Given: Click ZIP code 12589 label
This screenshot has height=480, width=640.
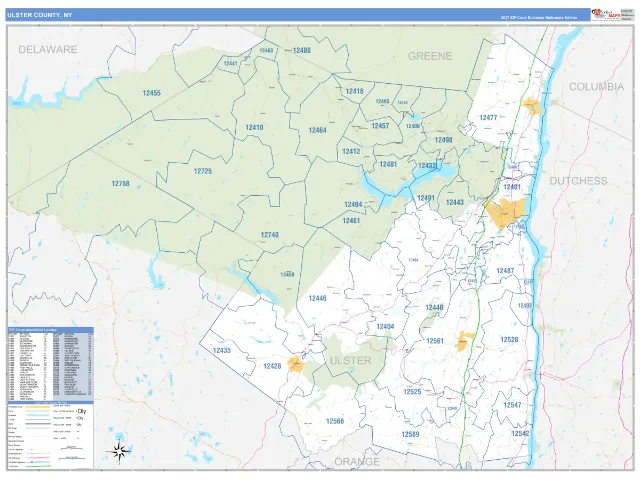Looking at the screenshot, I should [410, 434].
